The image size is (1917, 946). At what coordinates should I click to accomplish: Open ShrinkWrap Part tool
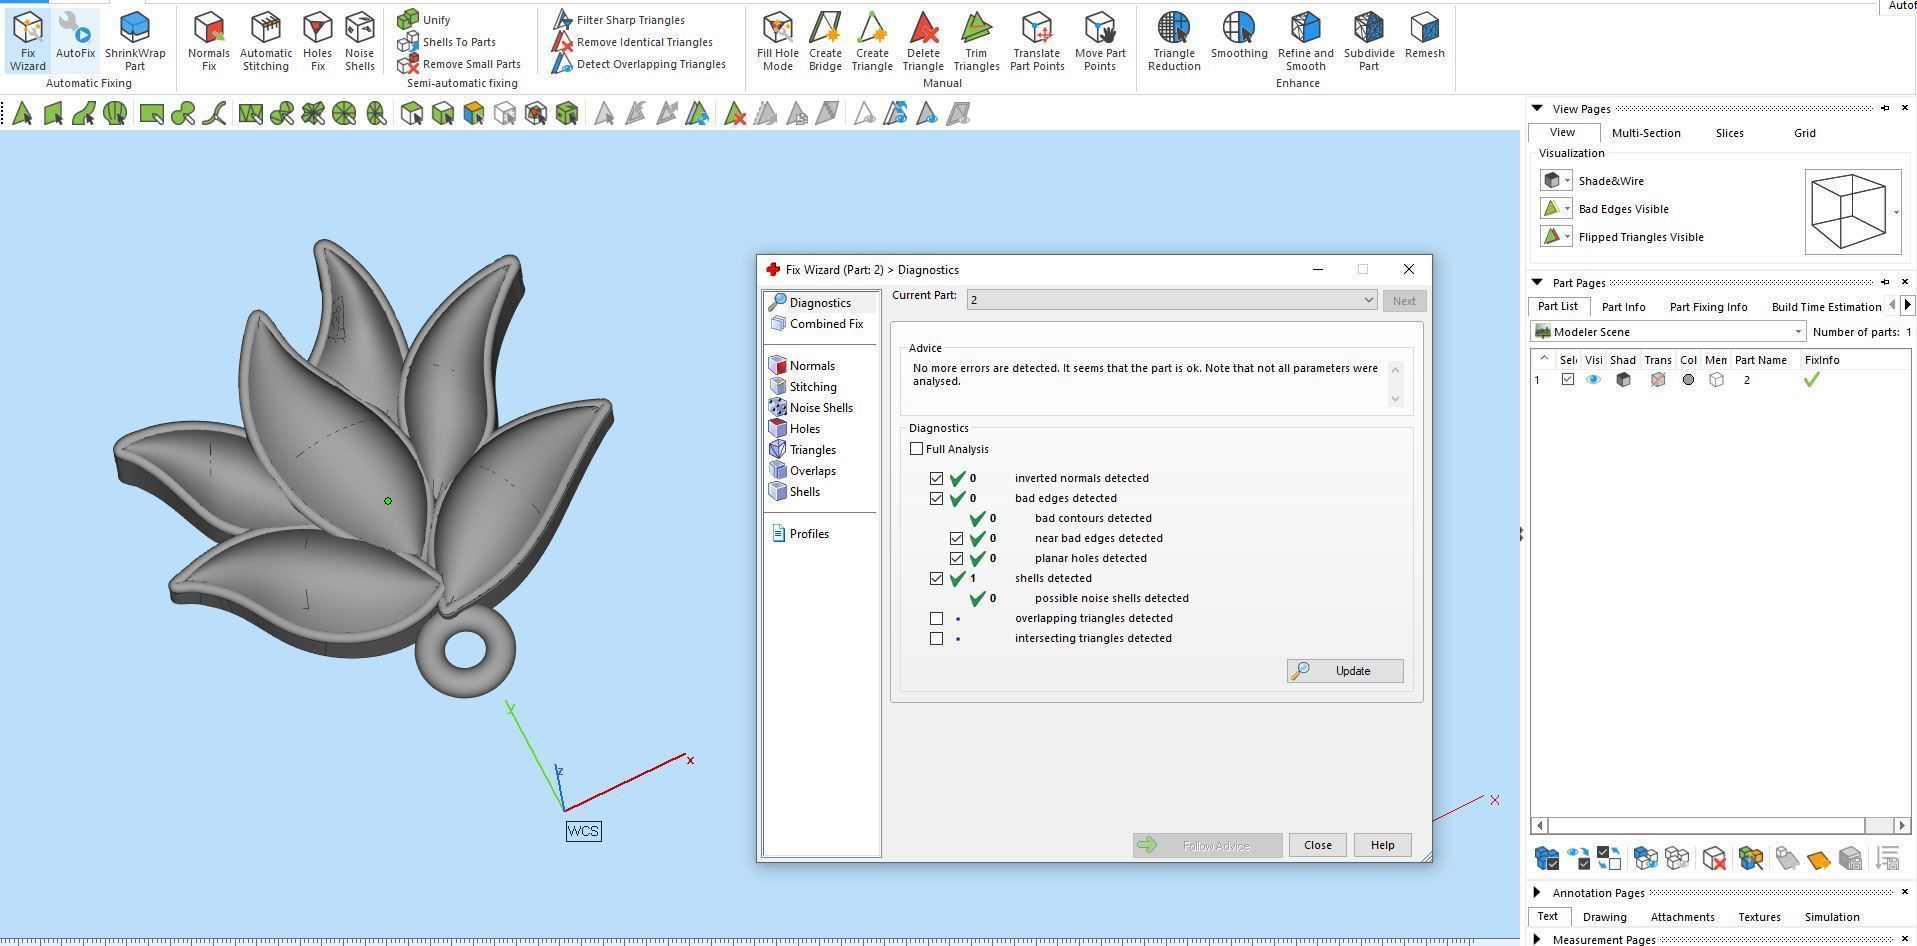click(135, 41)
